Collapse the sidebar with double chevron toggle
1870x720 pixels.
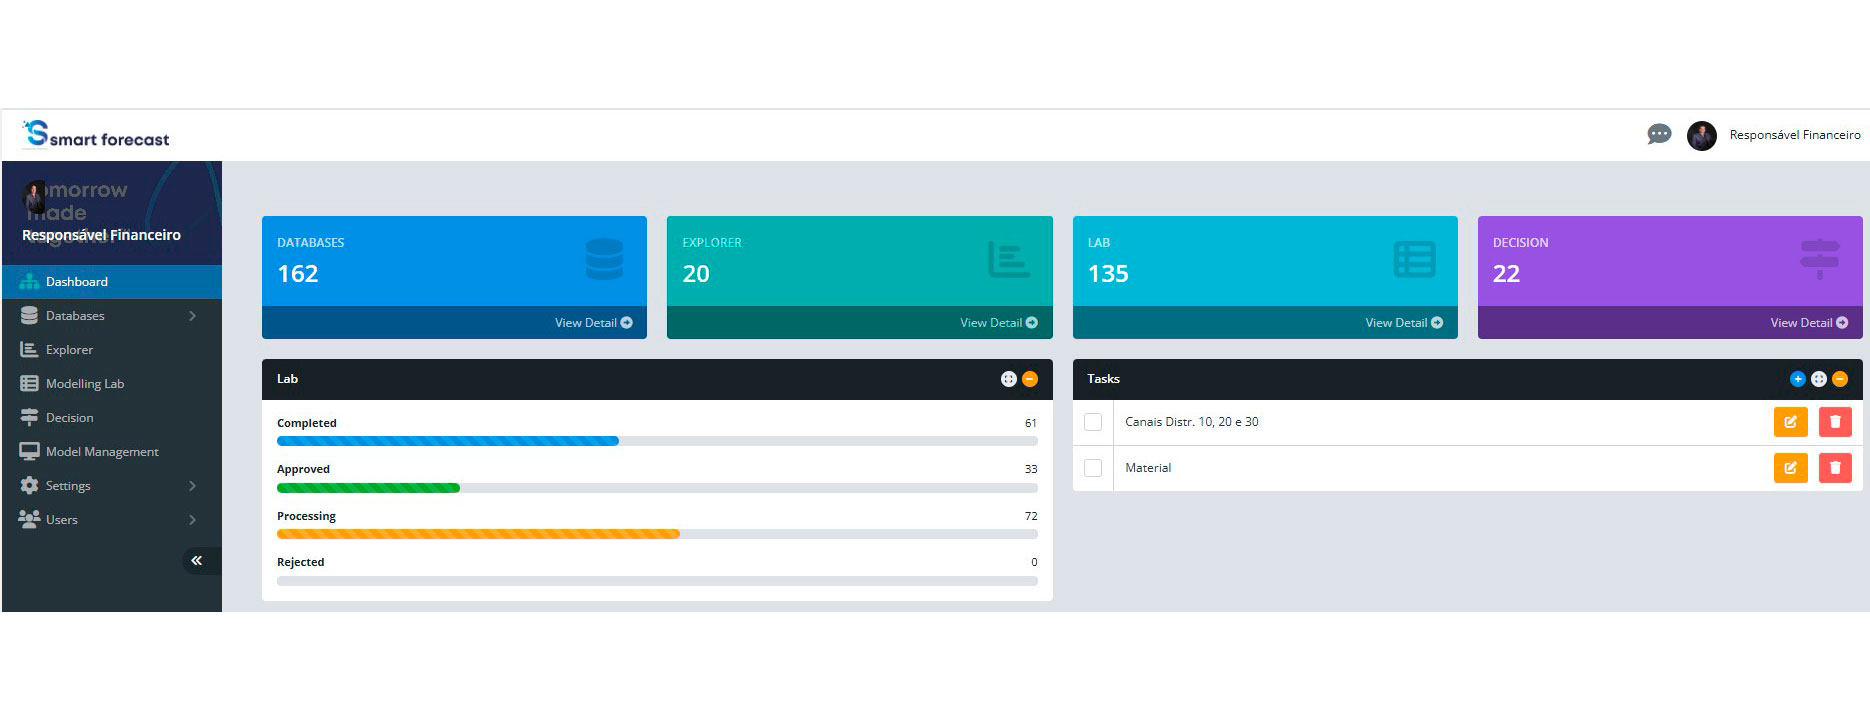pos(197,561)
